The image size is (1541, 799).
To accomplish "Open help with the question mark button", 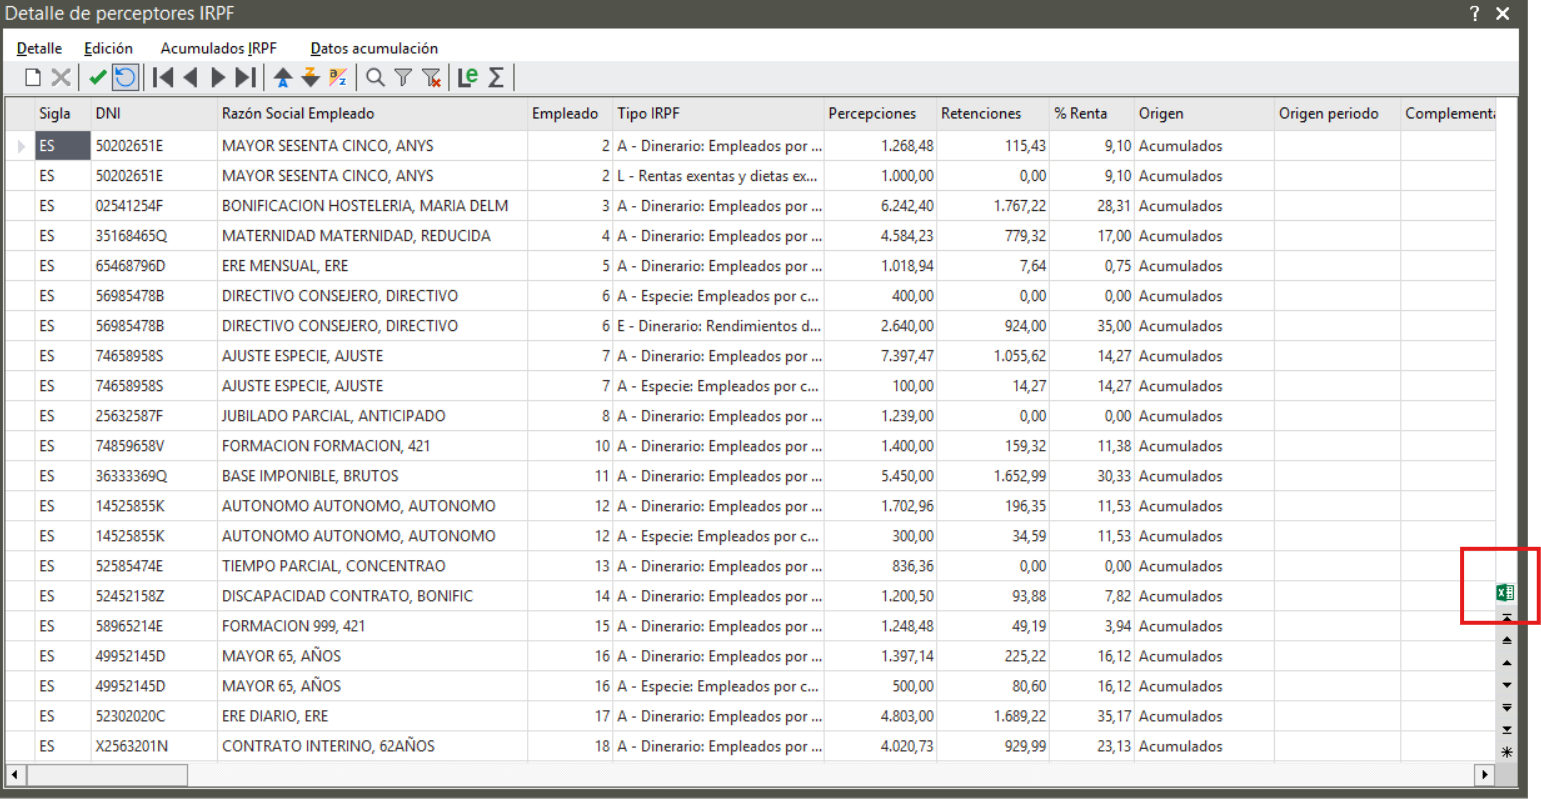I will (x=1474, y=14).
